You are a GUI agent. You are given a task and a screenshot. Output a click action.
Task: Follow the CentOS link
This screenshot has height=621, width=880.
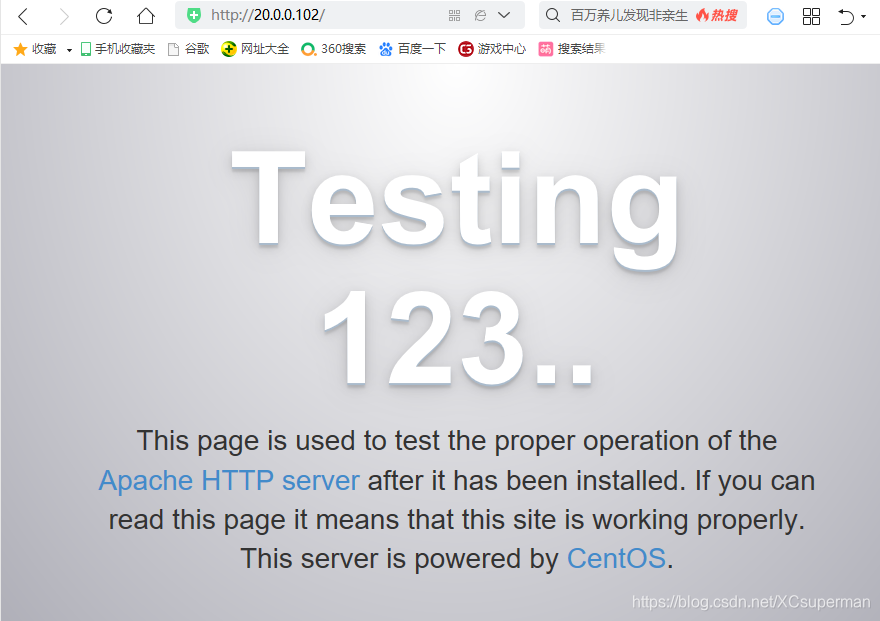tap(616, 559)
